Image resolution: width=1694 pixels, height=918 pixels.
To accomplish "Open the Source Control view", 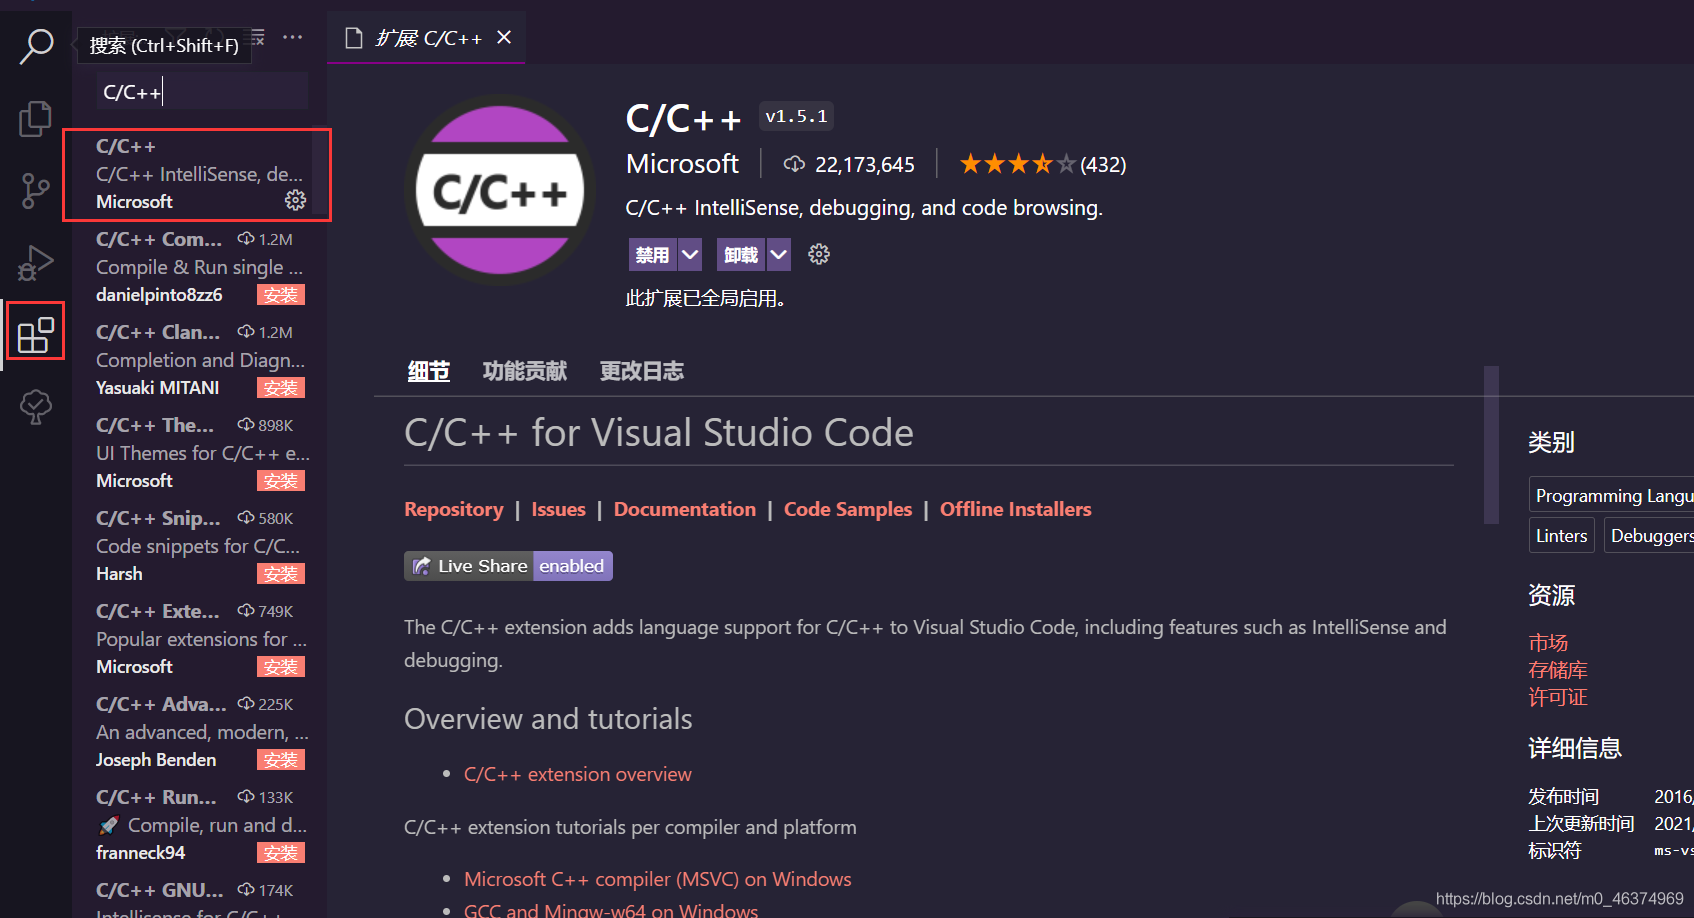I will point(35,190).
